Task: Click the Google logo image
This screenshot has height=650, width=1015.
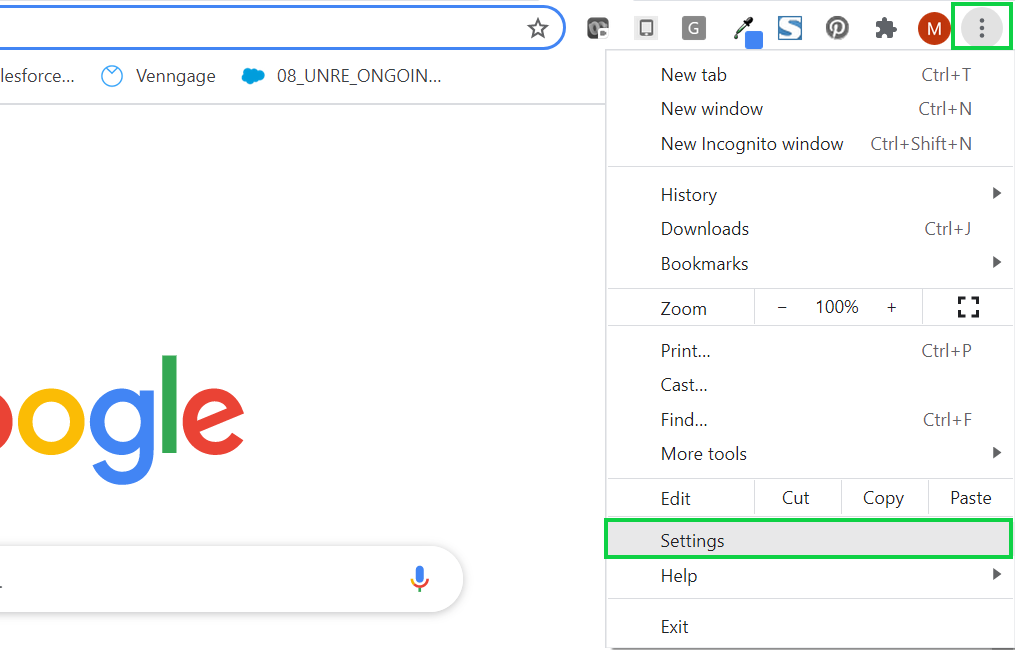Action: point(122,419)
